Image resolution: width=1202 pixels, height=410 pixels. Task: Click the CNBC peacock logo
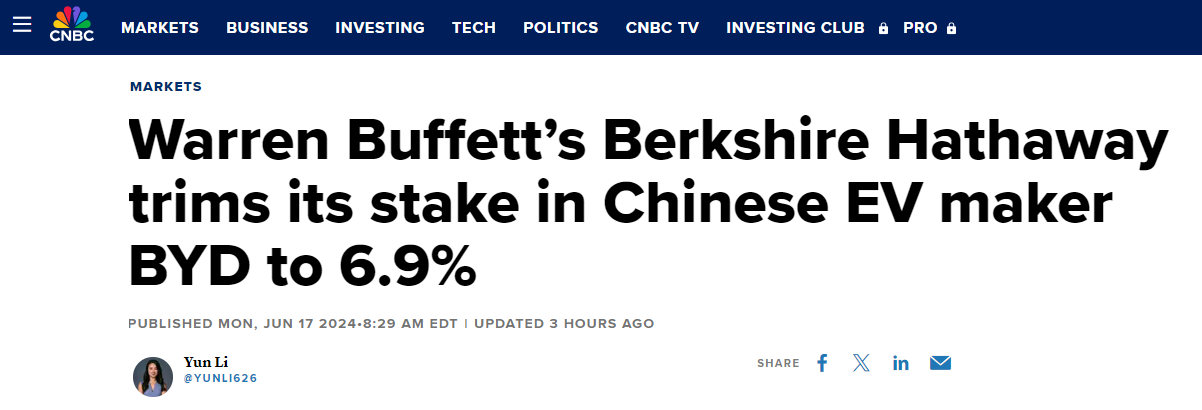[x=70, y=26]
